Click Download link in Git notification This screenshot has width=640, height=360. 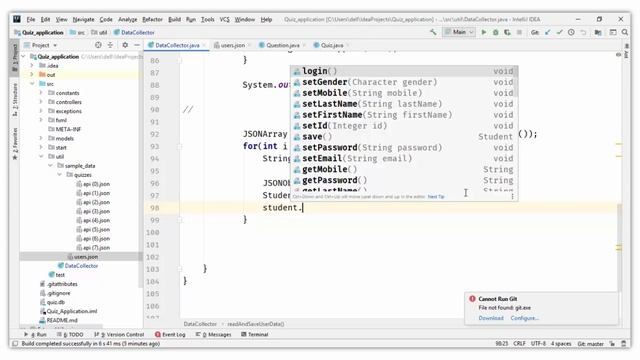point(491,318)
